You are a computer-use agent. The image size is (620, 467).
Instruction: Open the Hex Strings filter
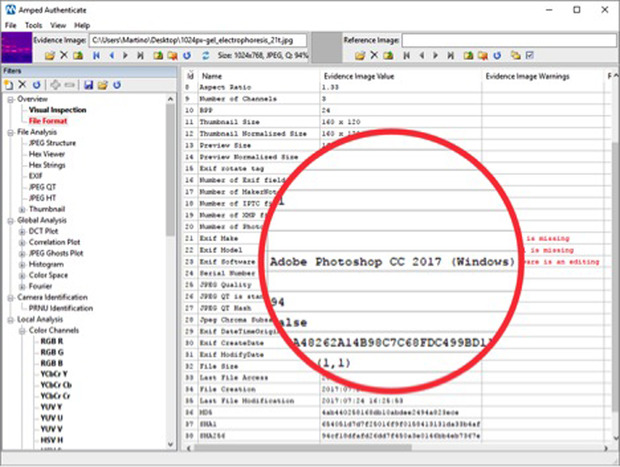(x=47, y=165)
